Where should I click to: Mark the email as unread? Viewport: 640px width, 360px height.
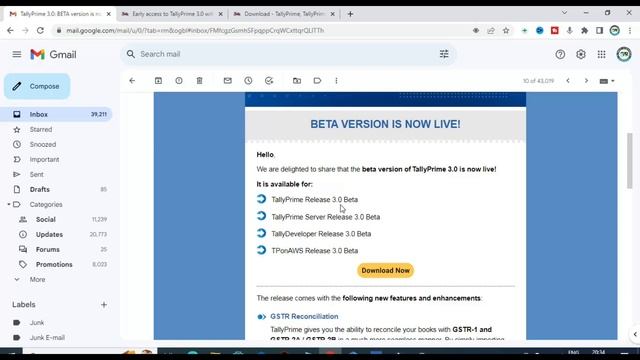click(x=228, y=81)
